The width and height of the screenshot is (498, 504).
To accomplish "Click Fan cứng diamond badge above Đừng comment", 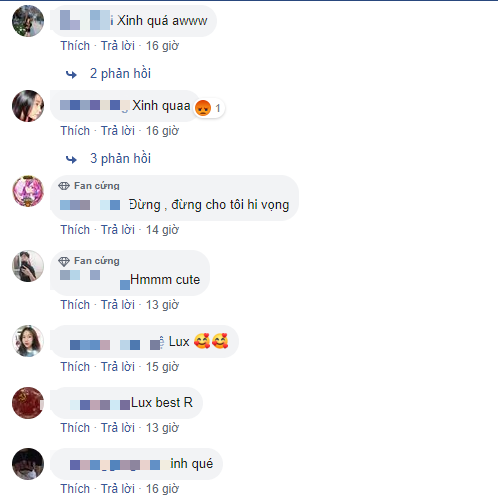I will point(64,186).
